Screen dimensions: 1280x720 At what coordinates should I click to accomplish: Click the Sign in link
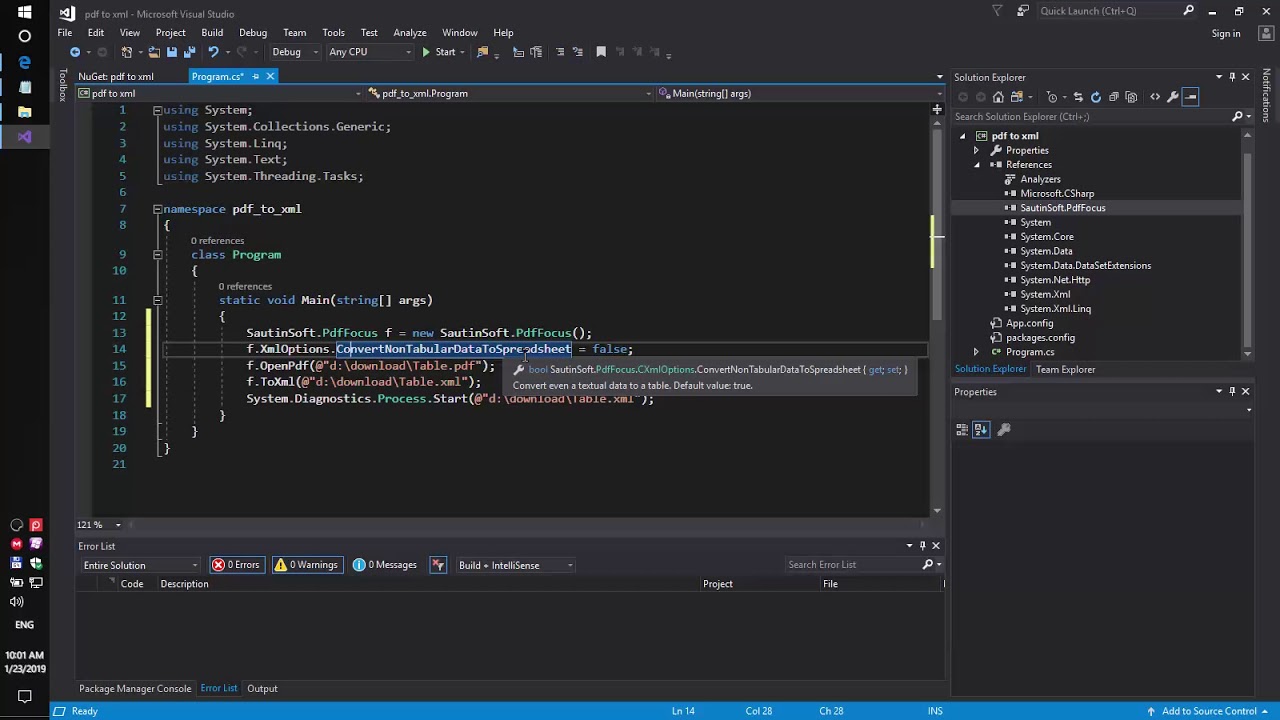point(1226,33)
